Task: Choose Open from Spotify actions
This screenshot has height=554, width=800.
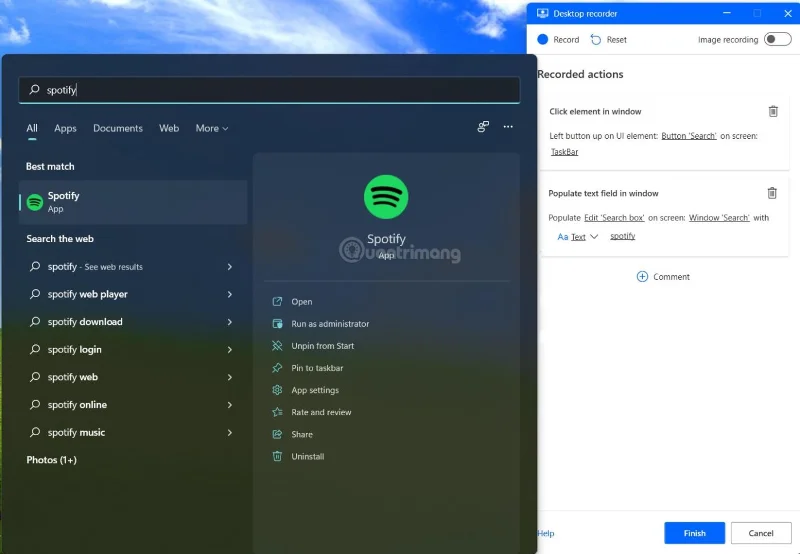Action: coord(302,301)
